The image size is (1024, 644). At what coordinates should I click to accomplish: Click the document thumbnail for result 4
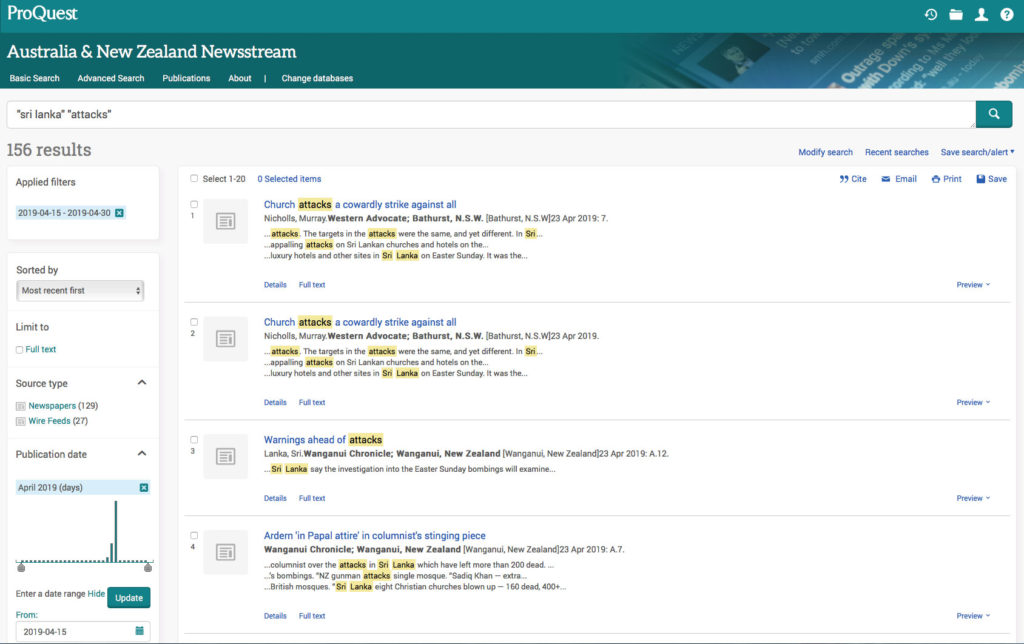click(225, 553)
